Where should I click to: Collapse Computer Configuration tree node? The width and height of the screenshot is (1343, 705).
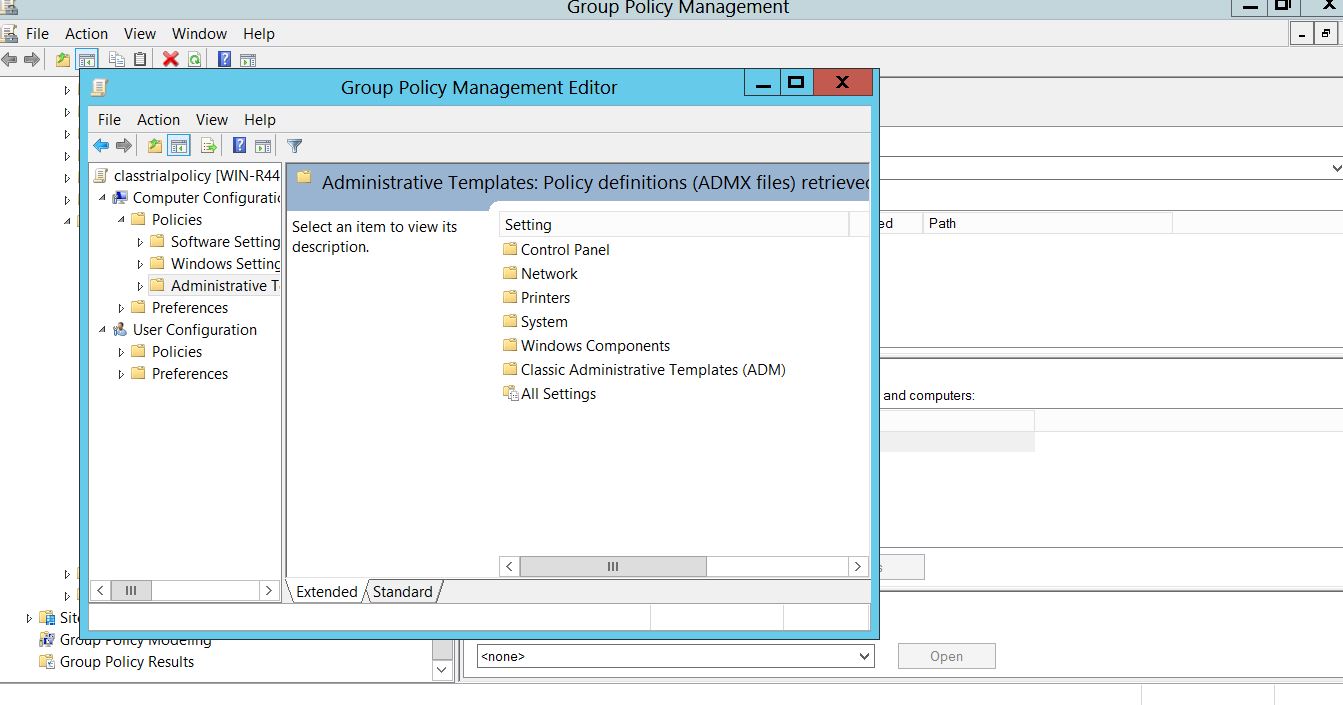click(x=103, y=198)
